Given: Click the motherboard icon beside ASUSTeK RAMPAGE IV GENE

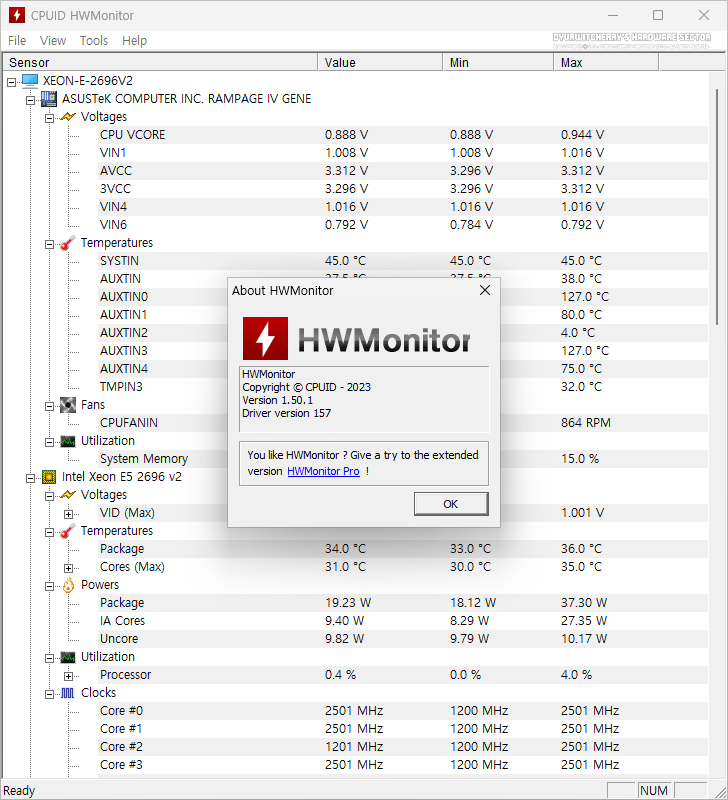Looking at the screenshot, I should point(49,98).
